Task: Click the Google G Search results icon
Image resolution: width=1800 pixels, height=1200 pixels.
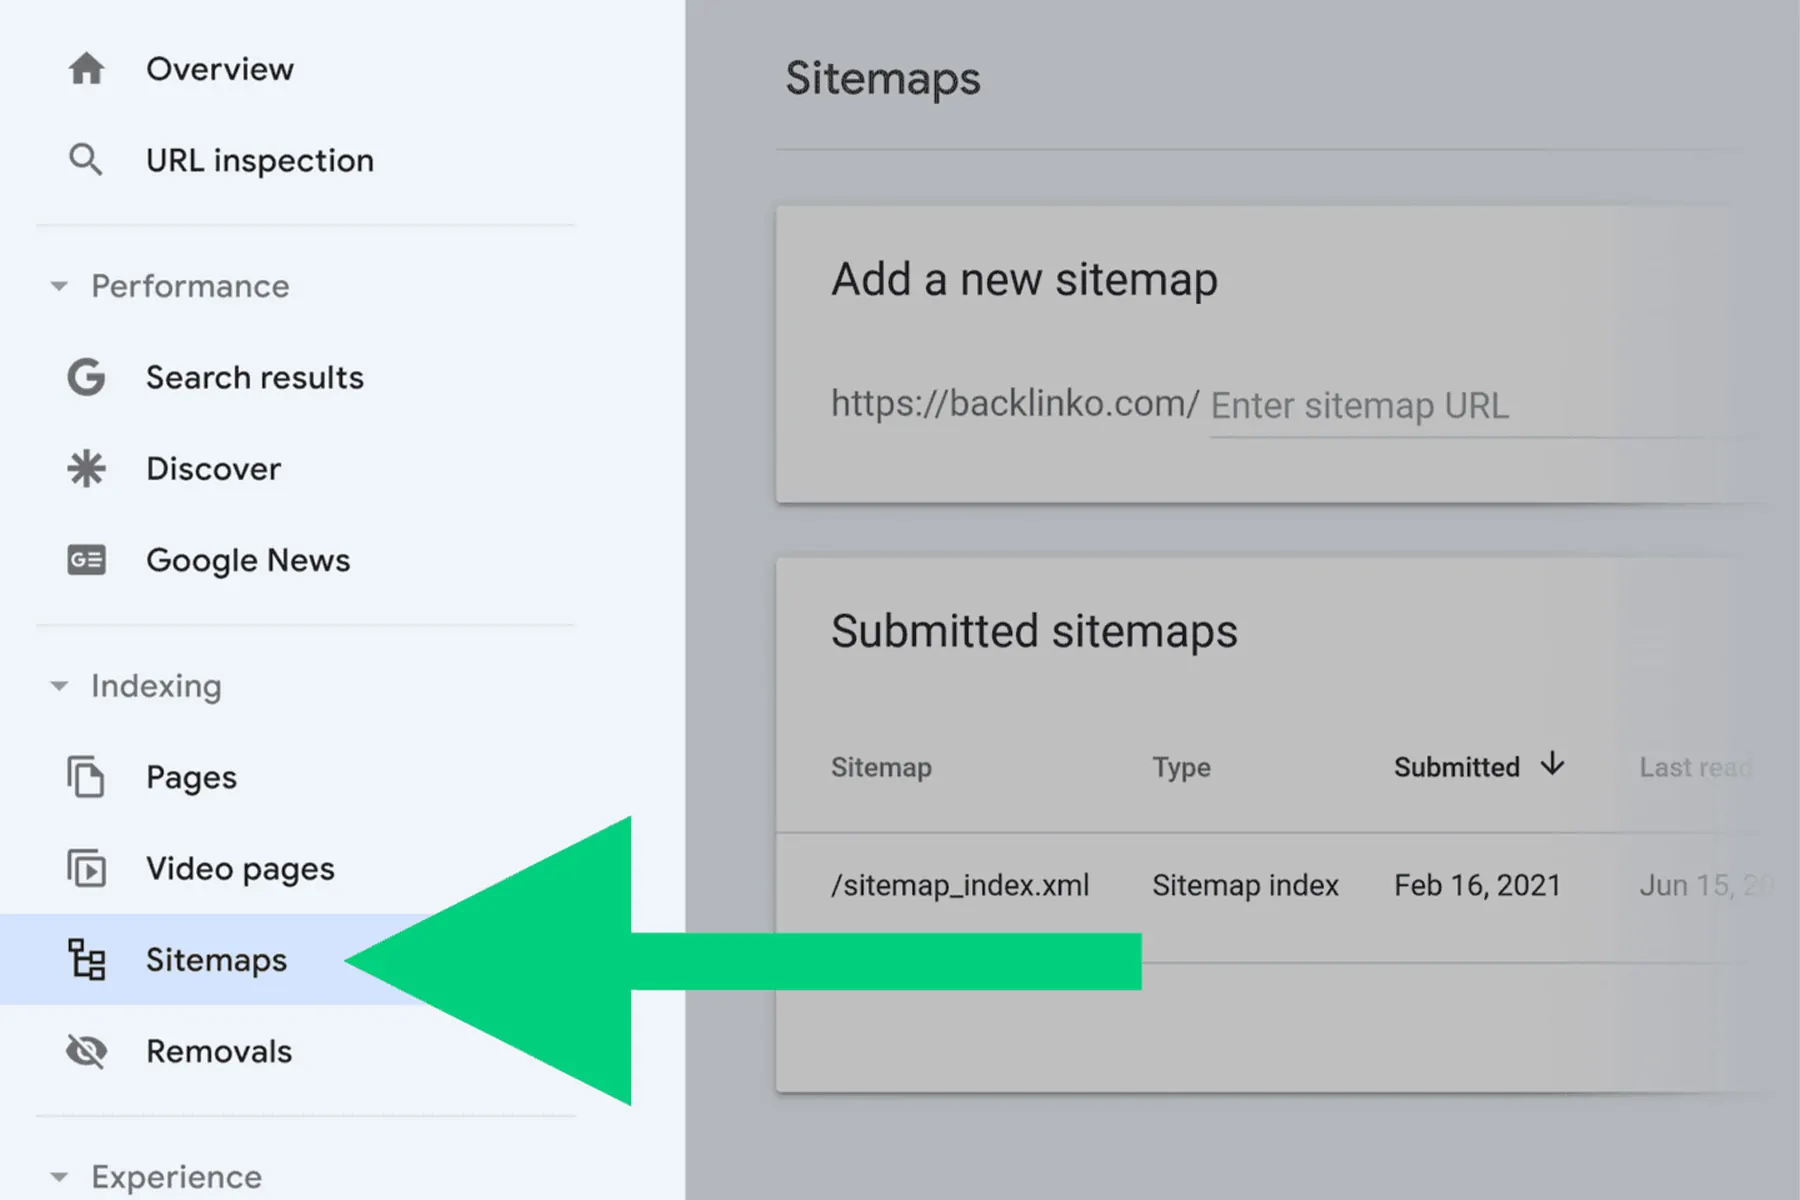Action: [86, 377]
